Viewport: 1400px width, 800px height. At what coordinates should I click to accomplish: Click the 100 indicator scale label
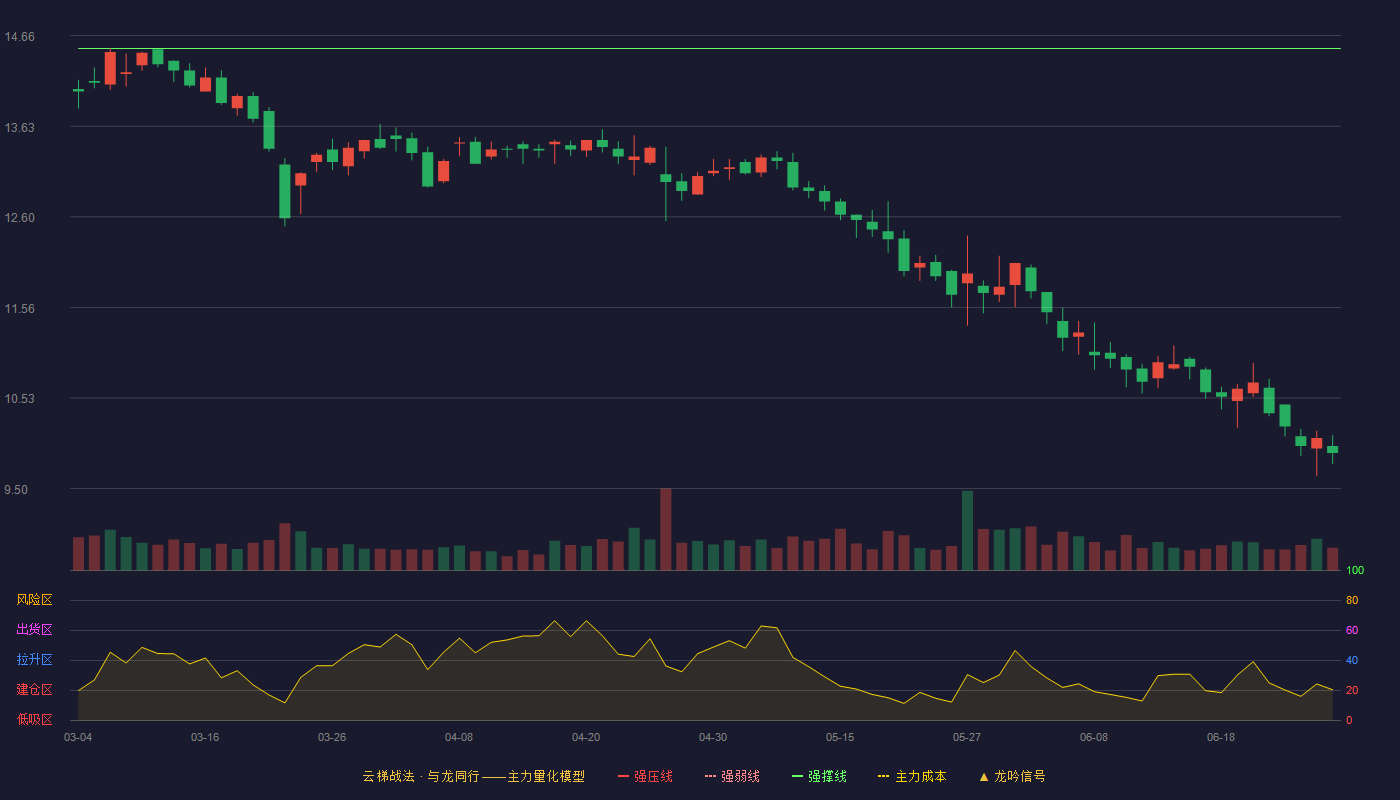point(1355,571)
